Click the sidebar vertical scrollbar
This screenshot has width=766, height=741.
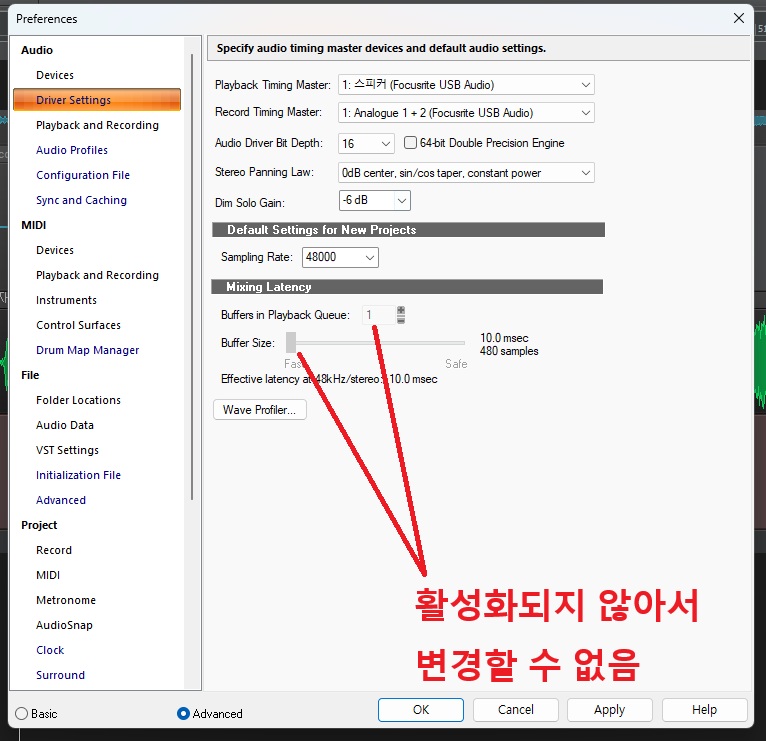192,276
